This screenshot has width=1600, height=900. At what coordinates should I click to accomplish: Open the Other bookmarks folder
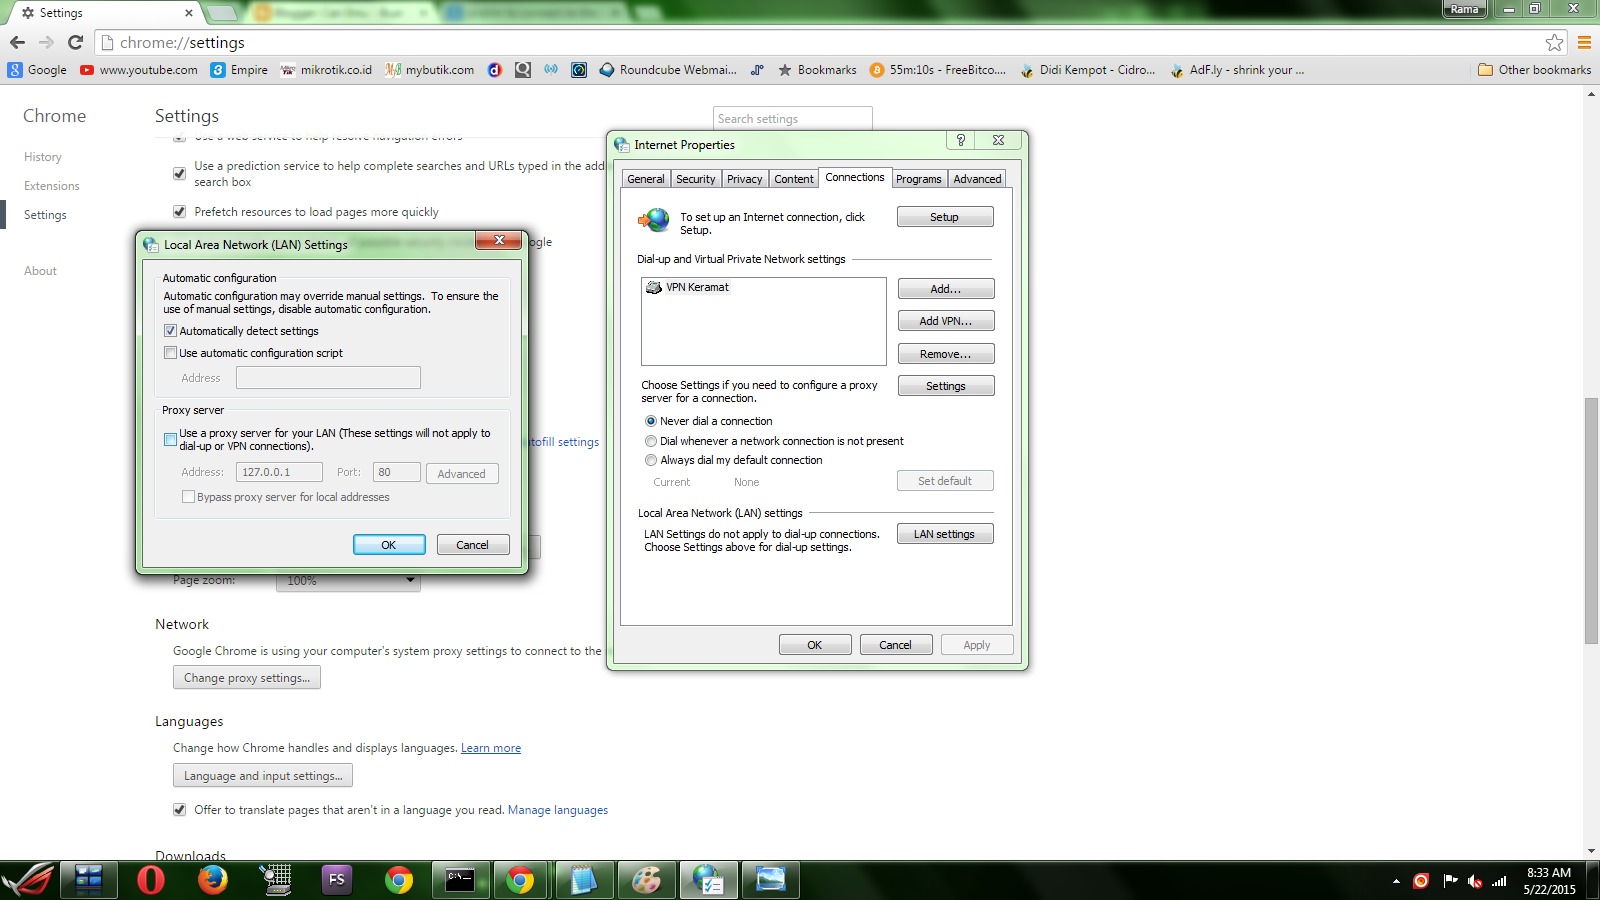[1534, 70]
